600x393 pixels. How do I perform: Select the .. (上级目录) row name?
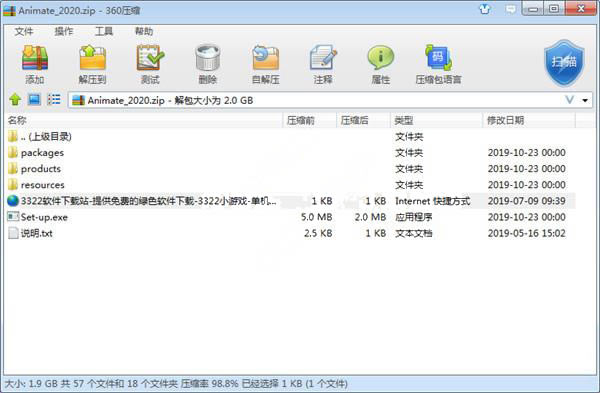(x=46, y=136)
